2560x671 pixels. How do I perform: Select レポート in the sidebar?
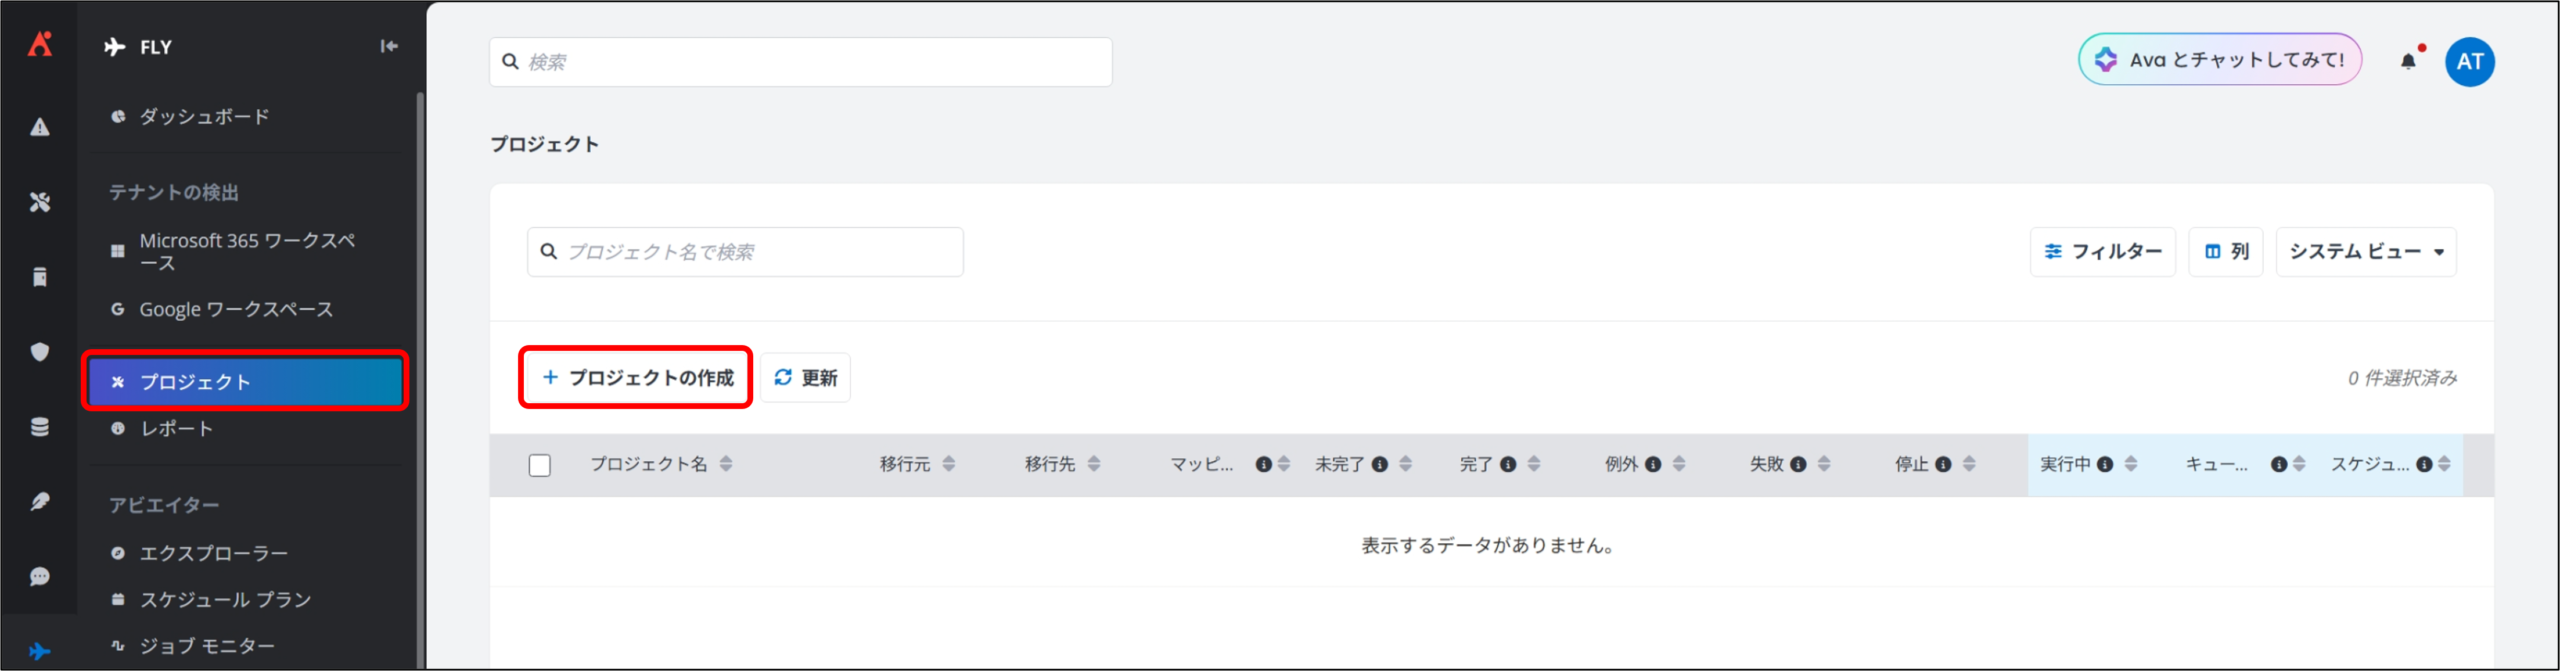coord(176,429)
